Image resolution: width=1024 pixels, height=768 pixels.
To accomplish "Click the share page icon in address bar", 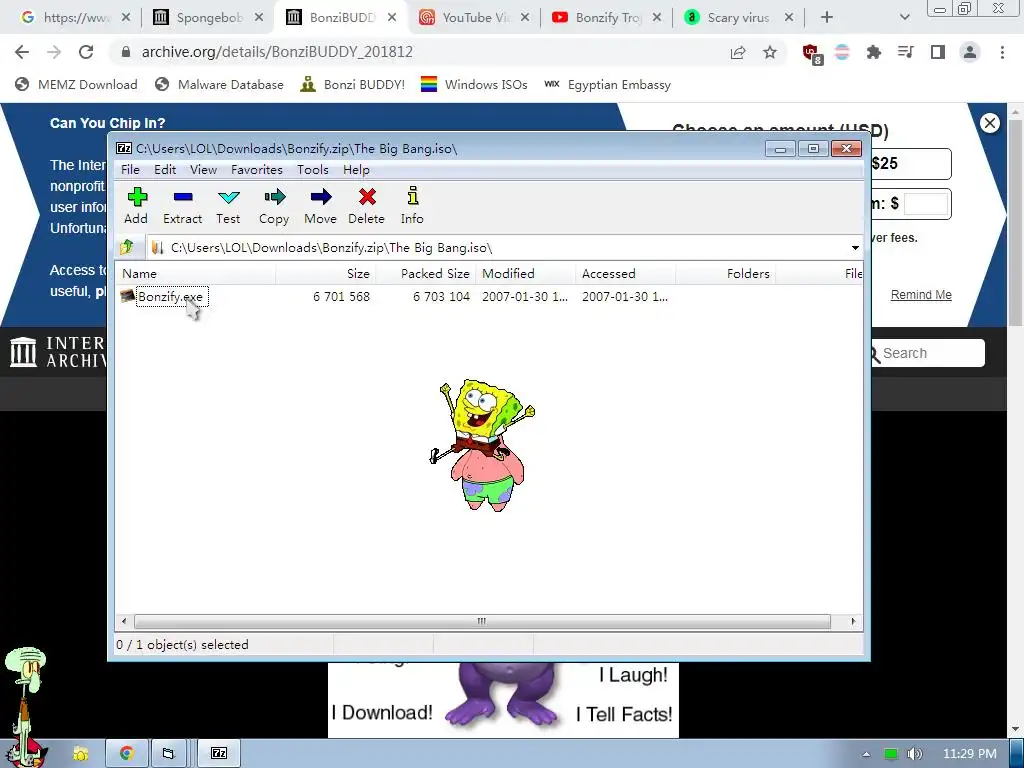I will pos(738,52).
